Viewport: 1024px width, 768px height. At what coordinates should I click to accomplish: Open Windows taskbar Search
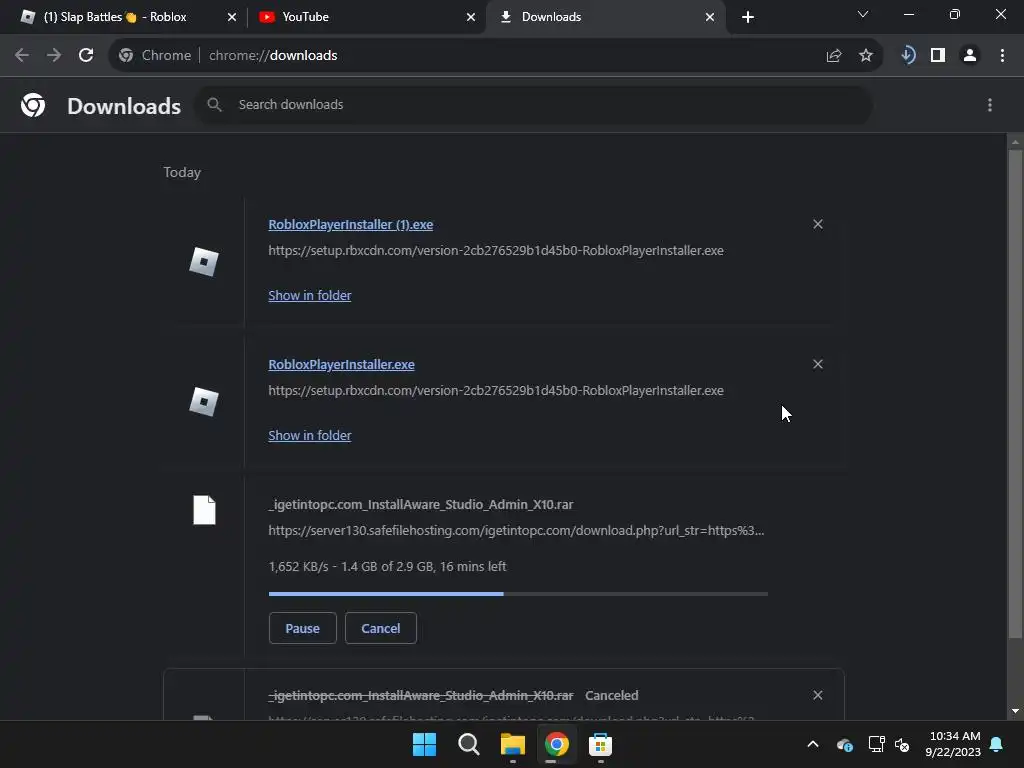click(x=469, y=744)
